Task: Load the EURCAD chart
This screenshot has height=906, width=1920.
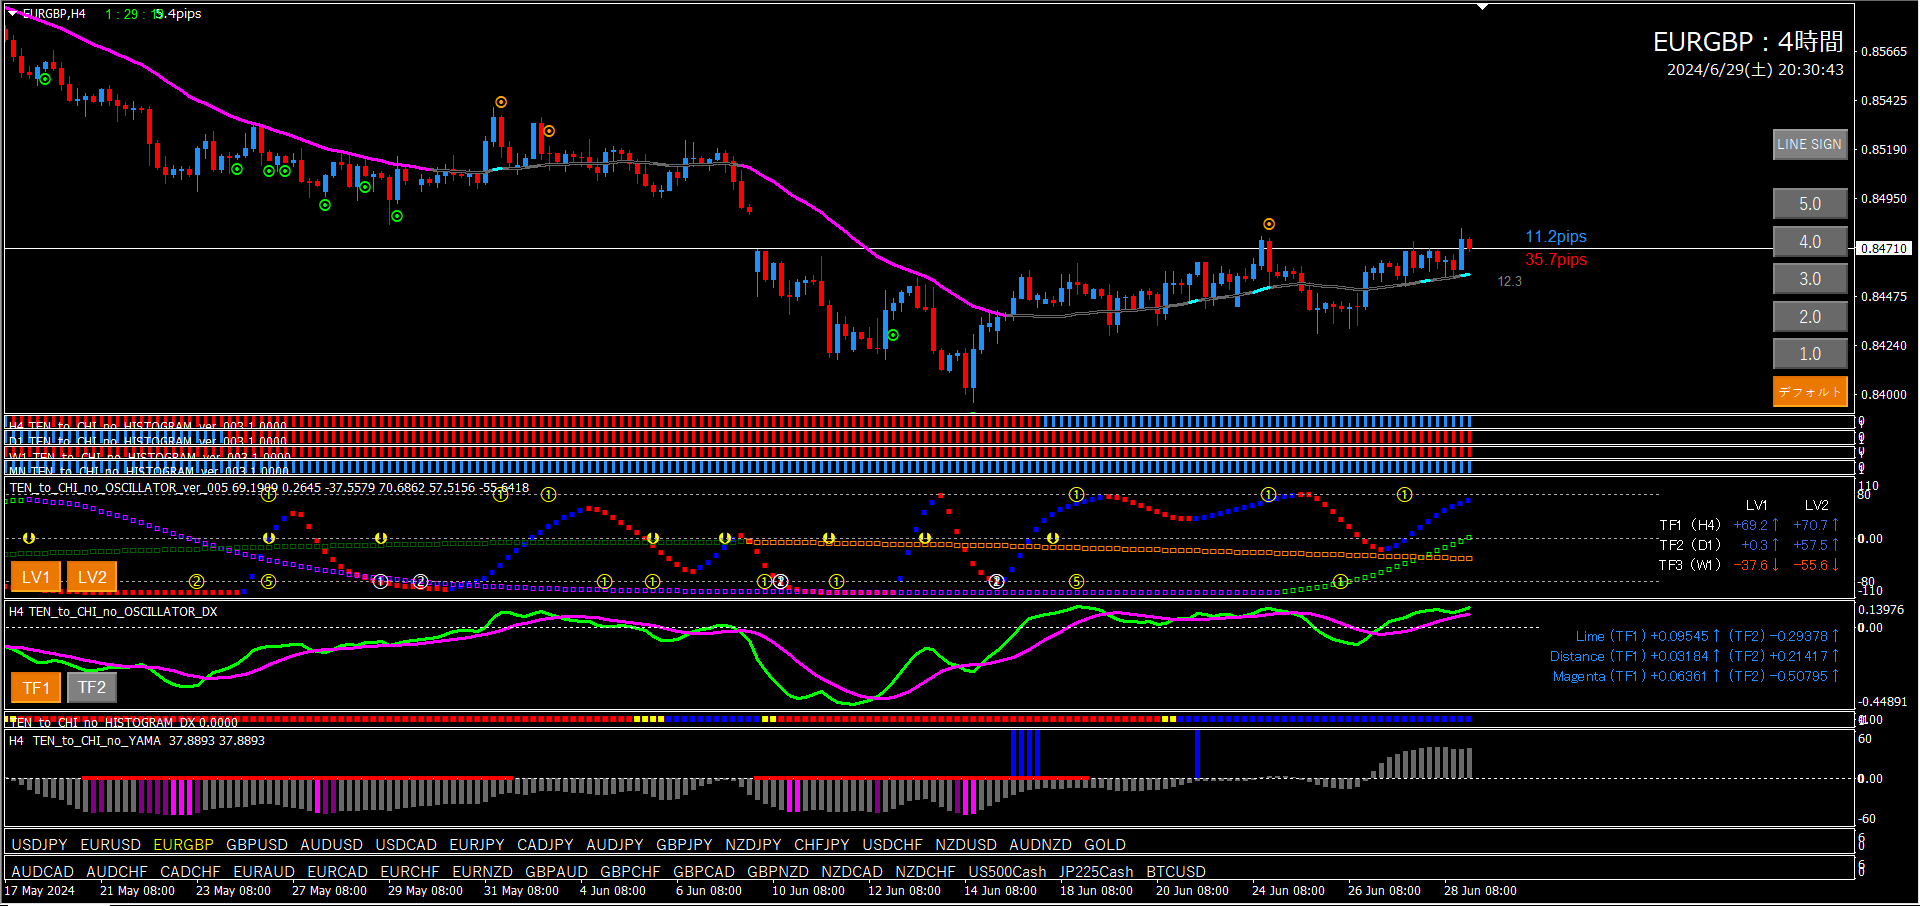Action: (338, 872)
